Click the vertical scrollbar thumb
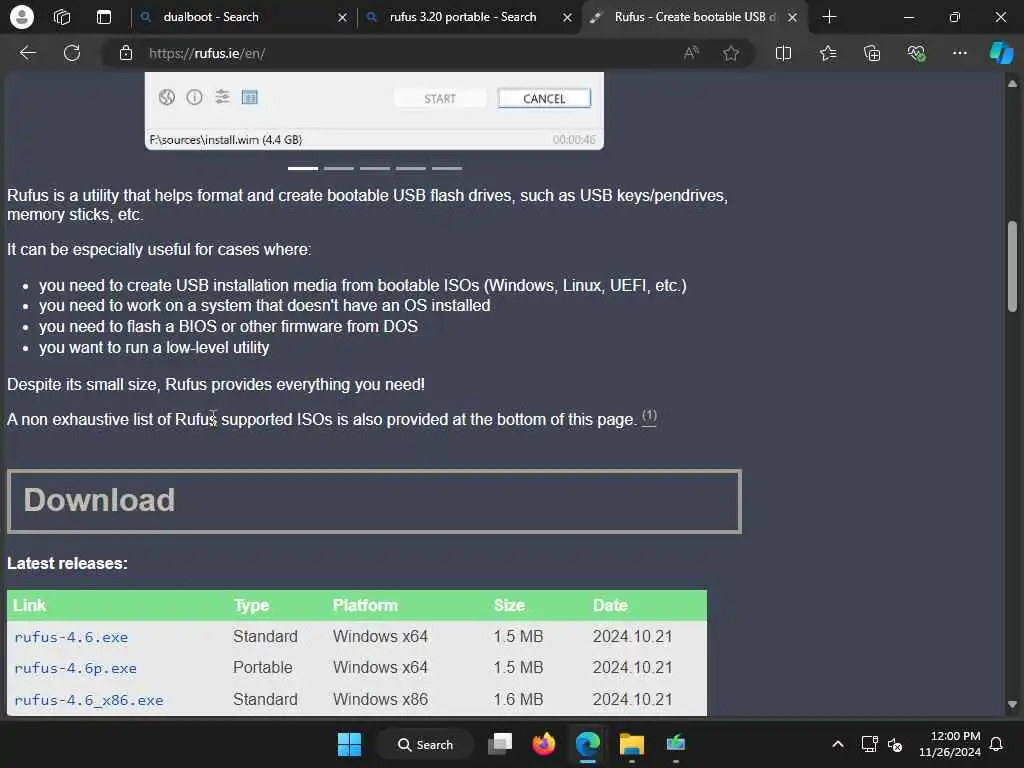Image resolution: width=1024 pixels, height=768 pixels. click(x=1012, y=265)
